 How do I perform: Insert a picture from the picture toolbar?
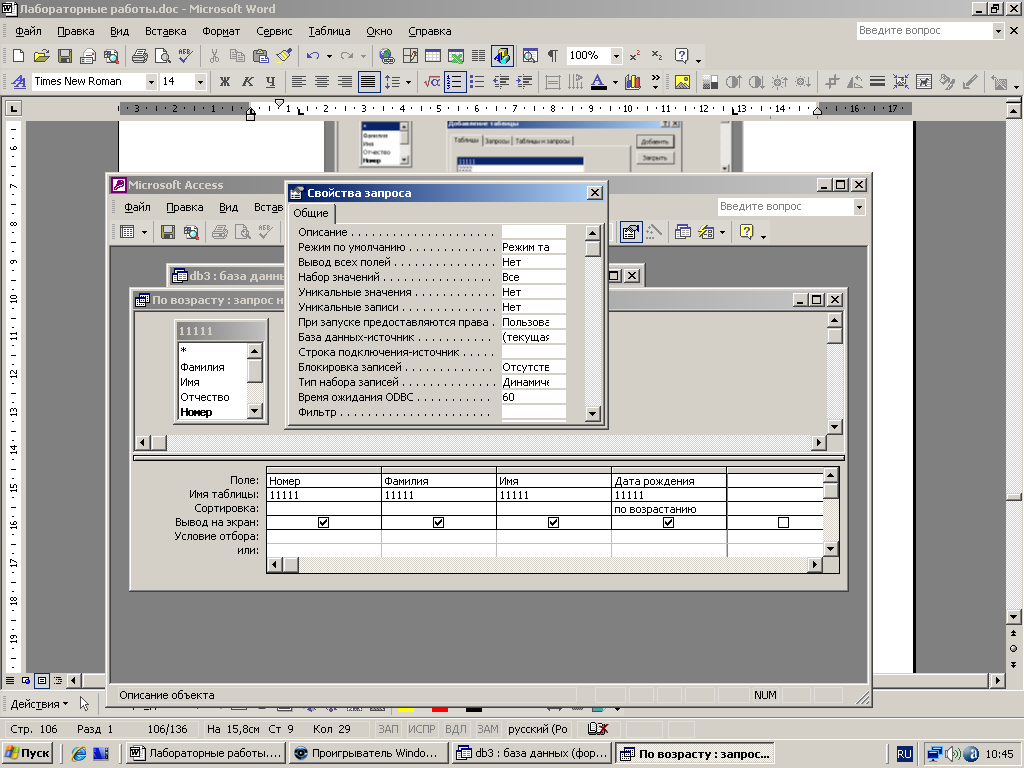coord(682,82)
